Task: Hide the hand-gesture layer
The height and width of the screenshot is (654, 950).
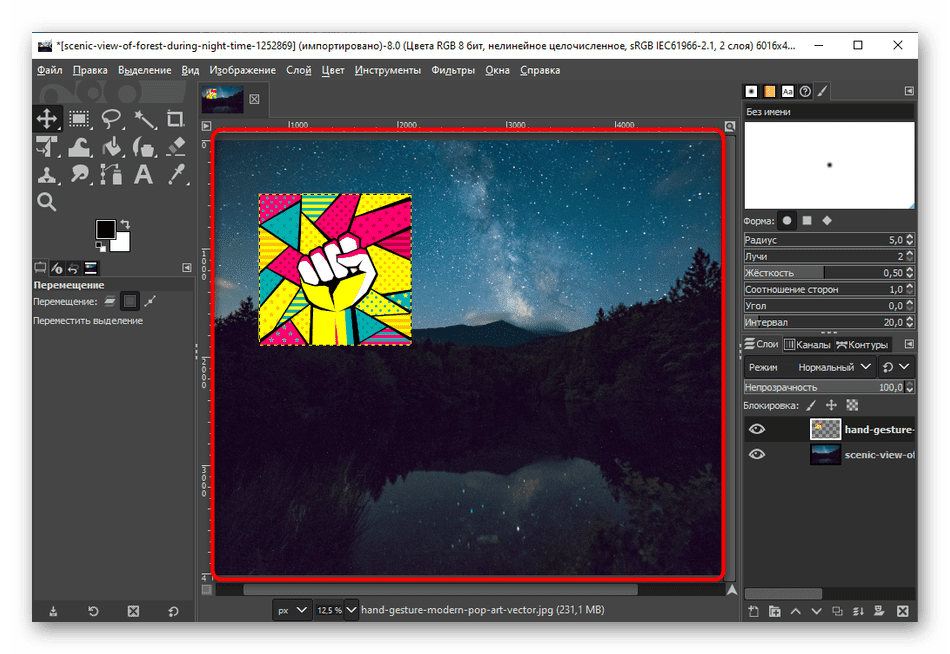Action: click(757, 429)
